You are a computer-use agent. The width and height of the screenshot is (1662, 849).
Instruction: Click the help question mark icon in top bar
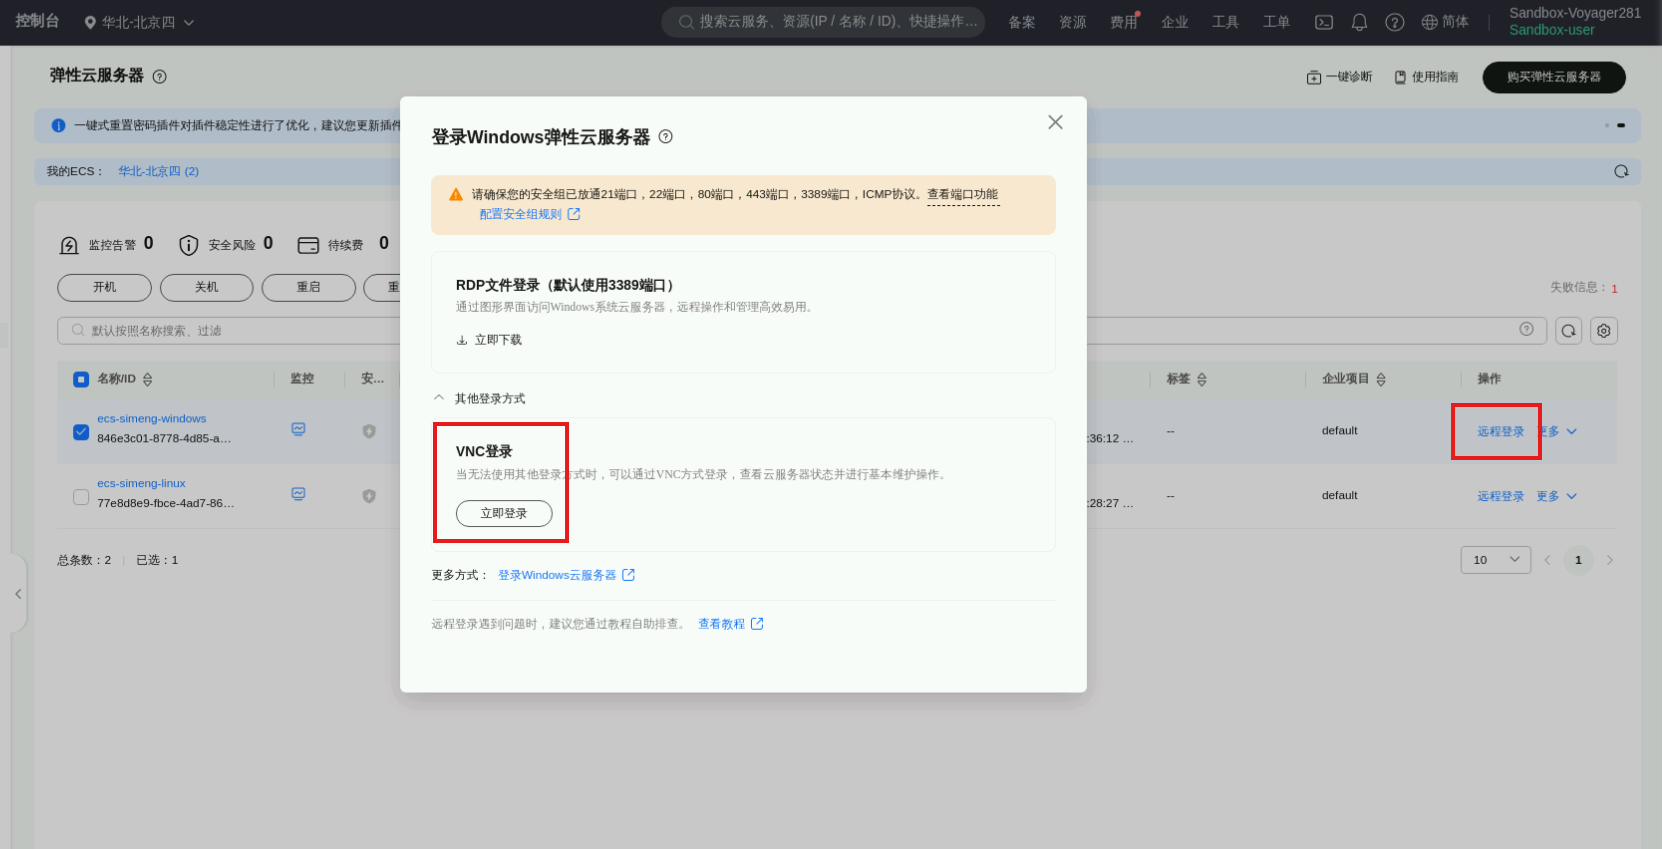pyautogui.click(x=1395, y=22)
